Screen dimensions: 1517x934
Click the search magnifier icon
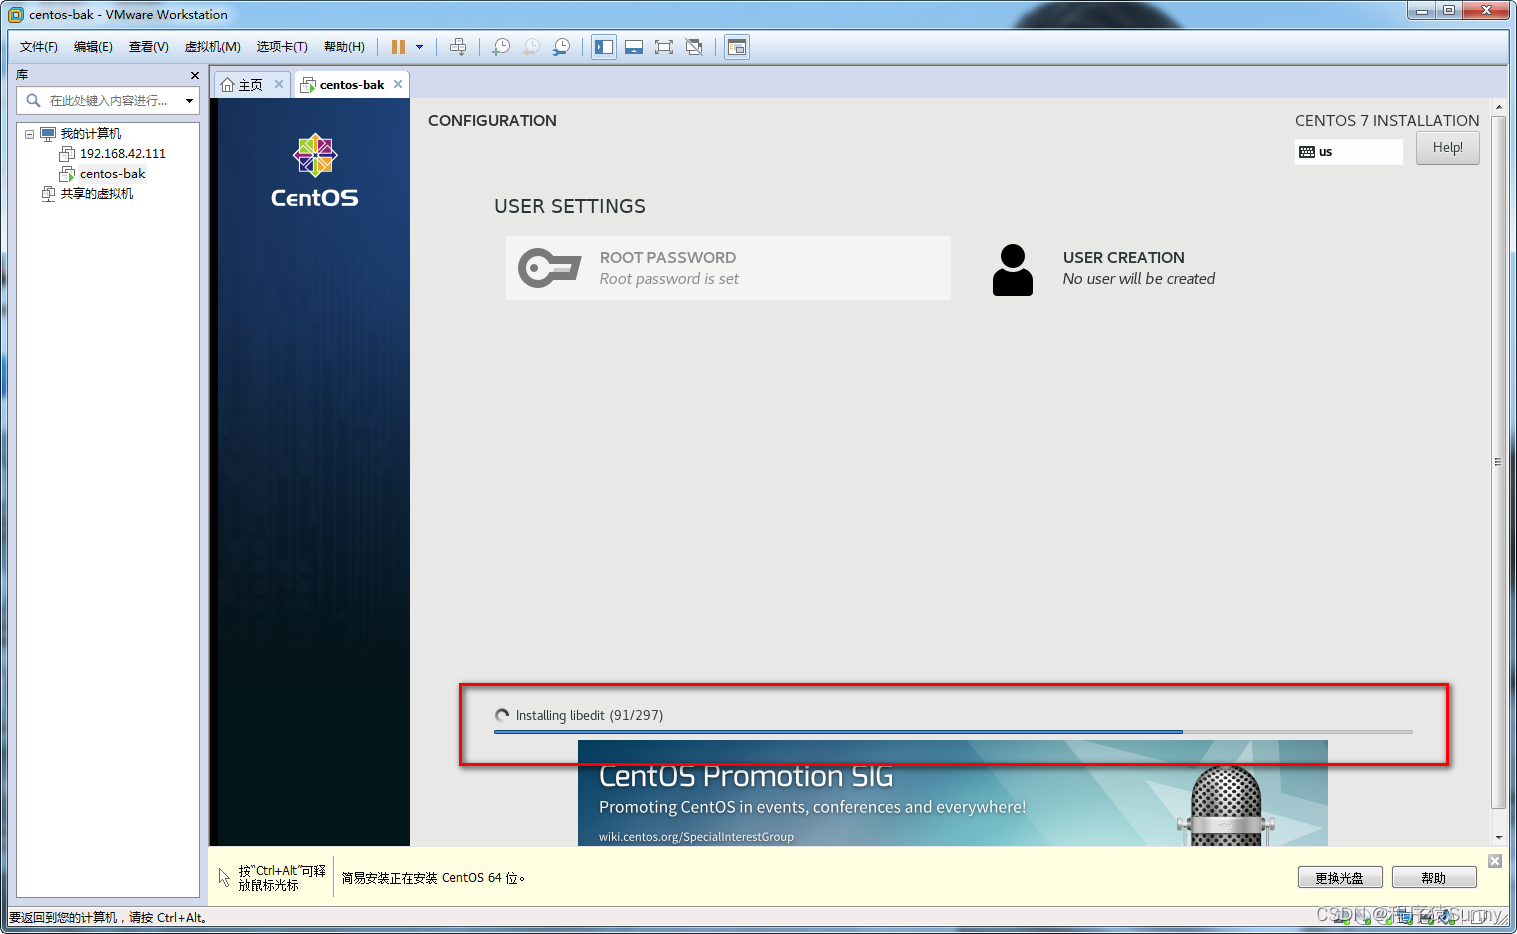click(33, 100)
